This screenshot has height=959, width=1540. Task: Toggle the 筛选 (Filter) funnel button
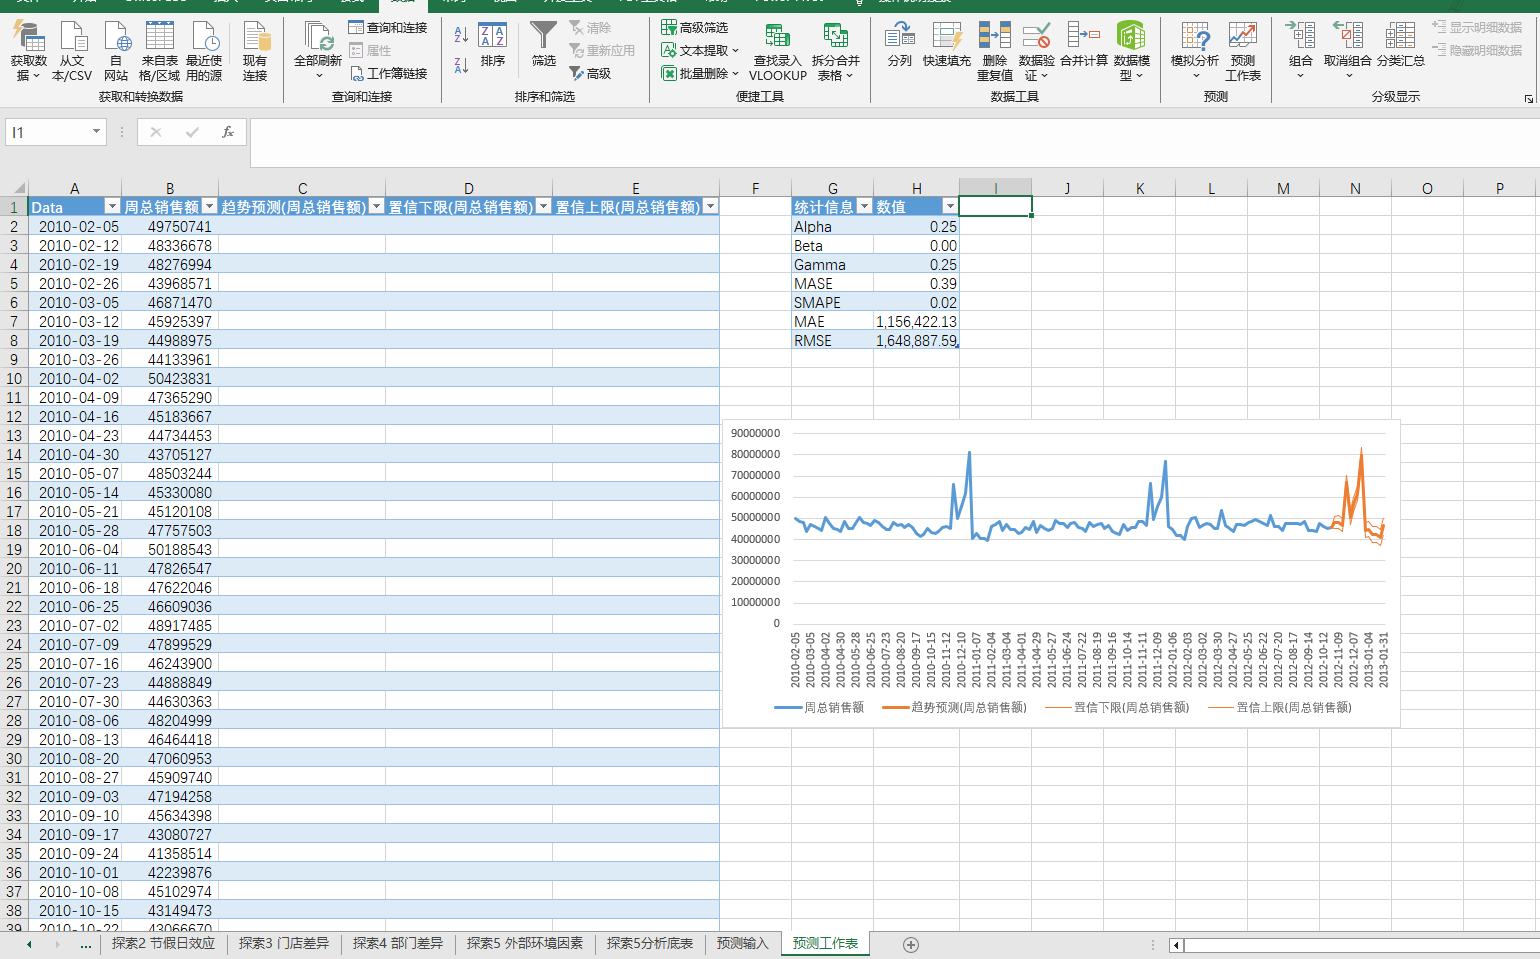(543, 45)
